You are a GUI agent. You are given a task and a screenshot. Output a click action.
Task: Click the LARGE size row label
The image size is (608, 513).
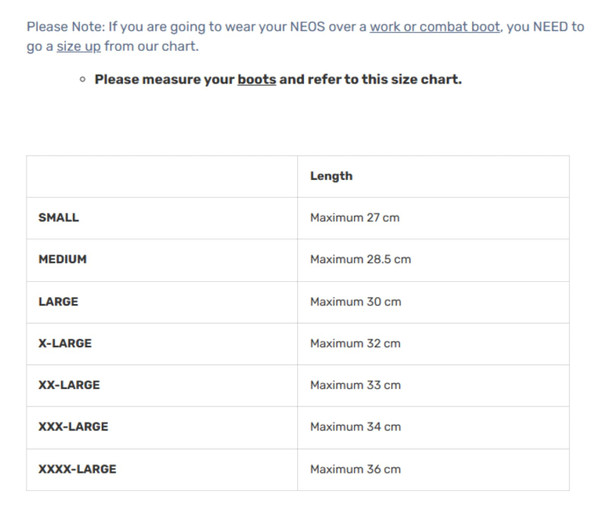(x=58, y=301)
